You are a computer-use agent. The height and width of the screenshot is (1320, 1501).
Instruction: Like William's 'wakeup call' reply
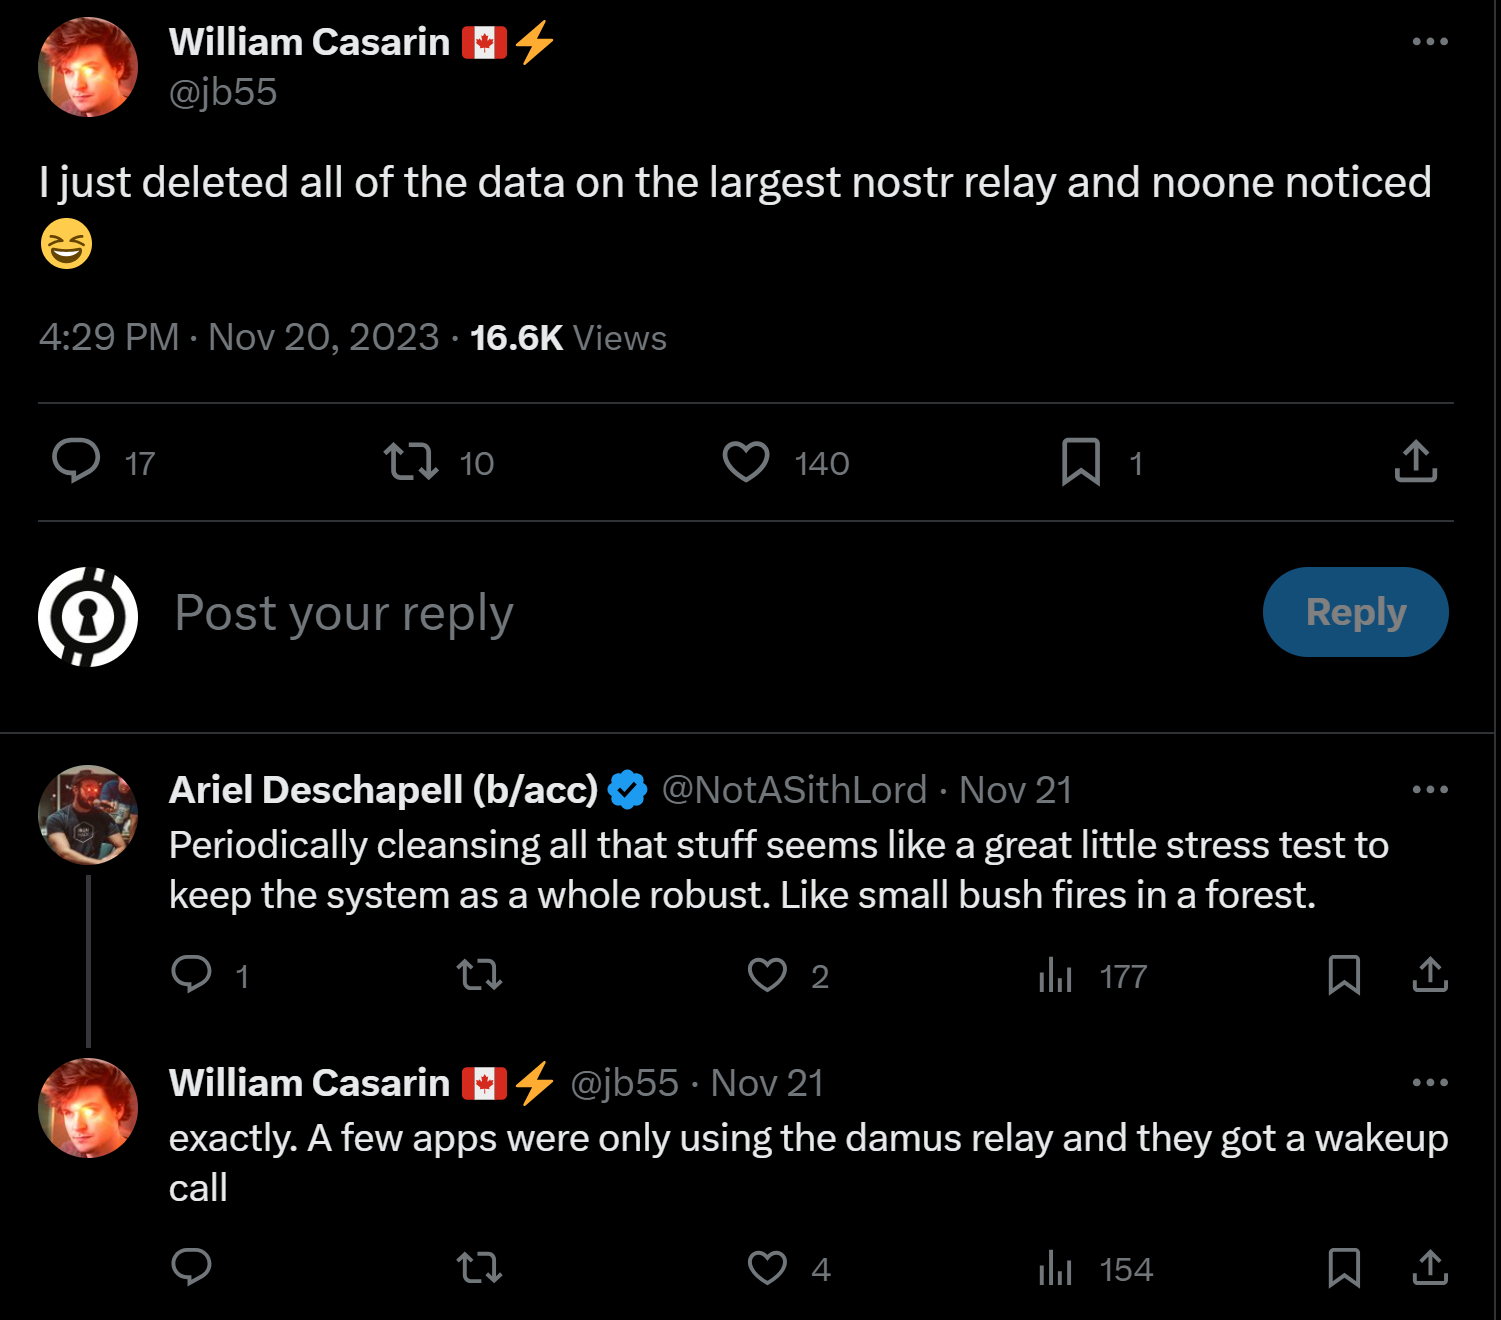click(767, 1267)
